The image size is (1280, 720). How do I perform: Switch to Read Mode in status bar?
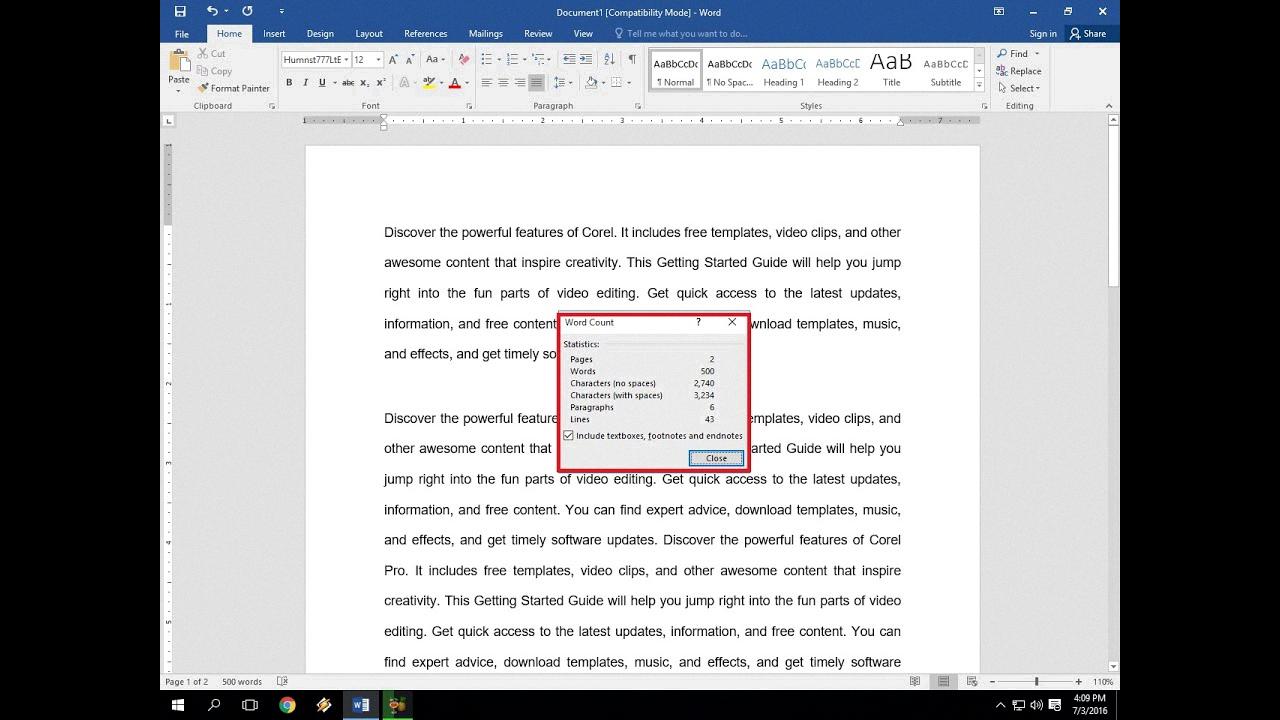tap(915, 682)
